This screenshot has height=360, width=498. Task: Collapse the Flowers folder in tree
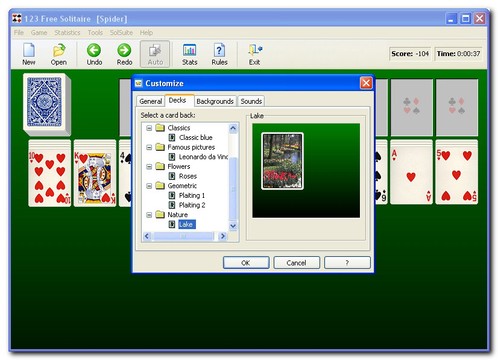coord(149,166)
